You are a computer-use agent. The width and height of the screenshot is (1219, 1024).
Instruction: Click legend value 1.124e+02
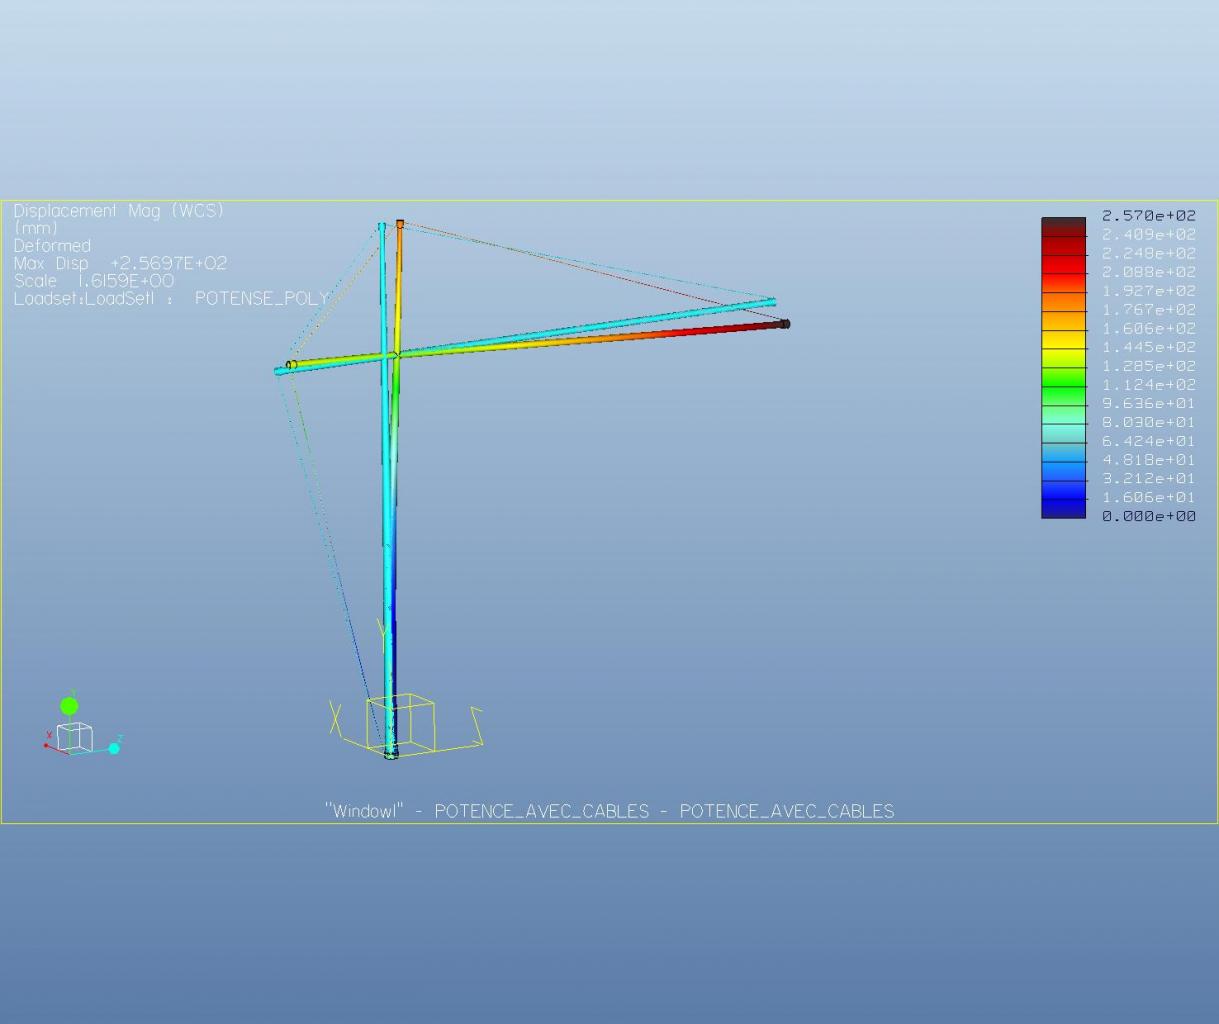click(x=1148, y=384)
